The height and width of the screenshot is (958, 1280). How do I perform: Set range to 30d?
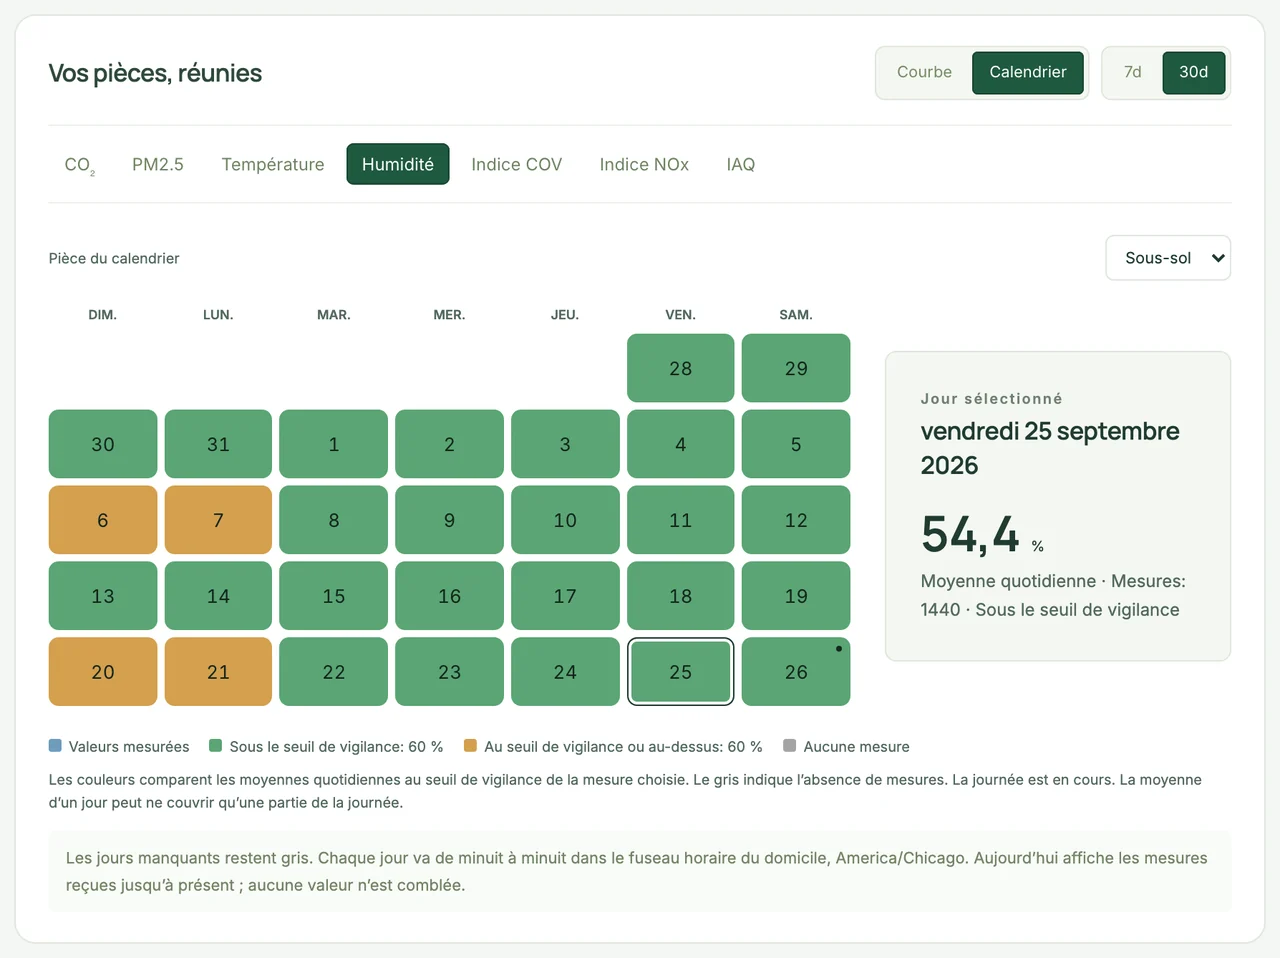point(1194,72)
